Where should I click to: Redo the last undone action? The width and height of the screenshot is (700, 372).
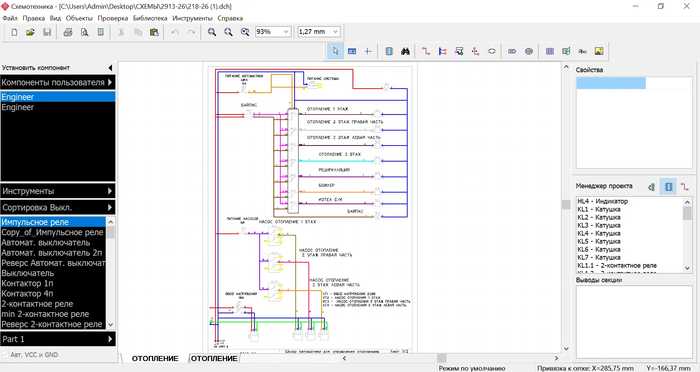191,32
